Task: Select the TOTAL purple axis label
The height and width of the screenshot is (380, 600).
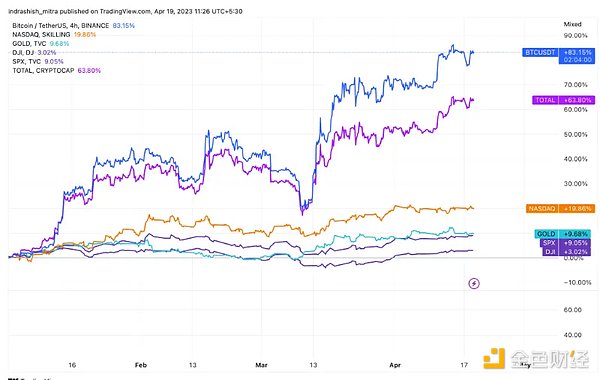Action: pos(563,100)
